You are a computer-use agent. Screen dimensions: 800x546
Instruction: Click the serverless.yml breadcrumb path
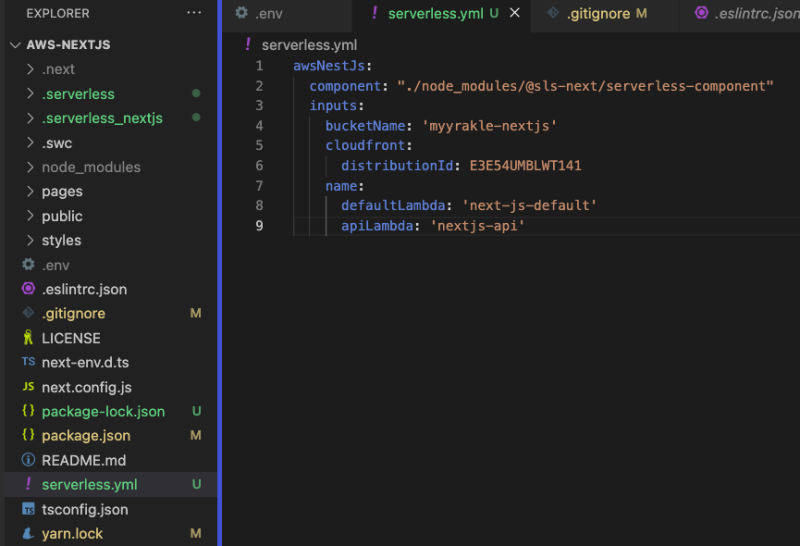(308, 45)
